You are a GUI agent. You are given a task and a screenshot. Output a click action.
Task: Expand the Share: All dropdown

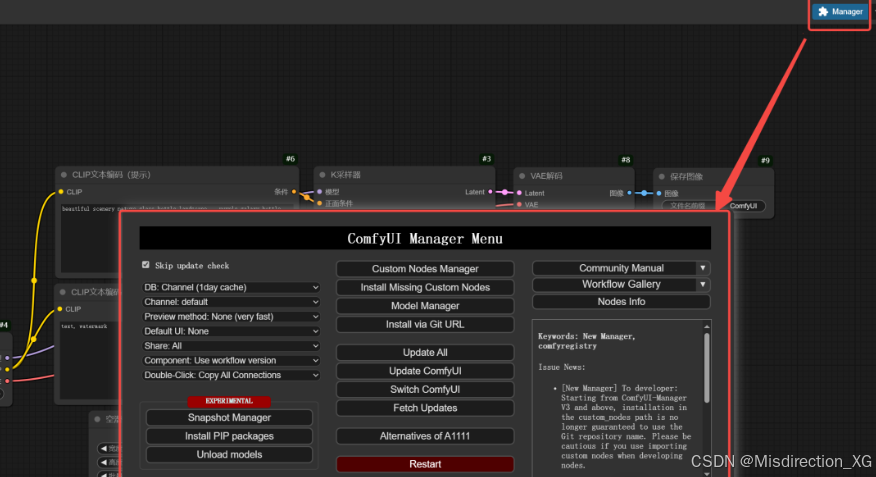point(231,346)
